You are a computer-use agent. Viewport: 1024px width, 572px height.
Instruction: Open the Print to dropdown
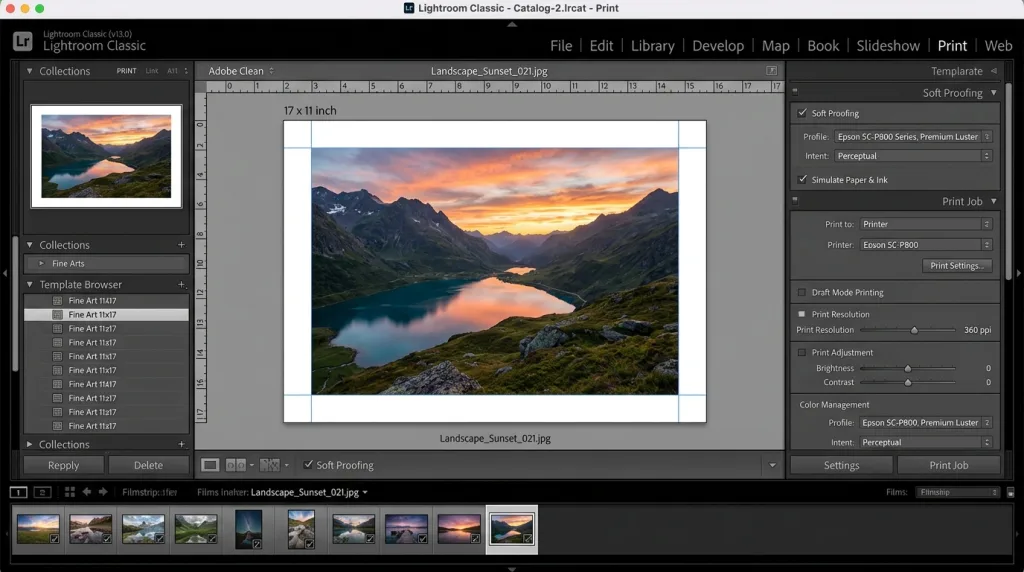pos(925,224)
